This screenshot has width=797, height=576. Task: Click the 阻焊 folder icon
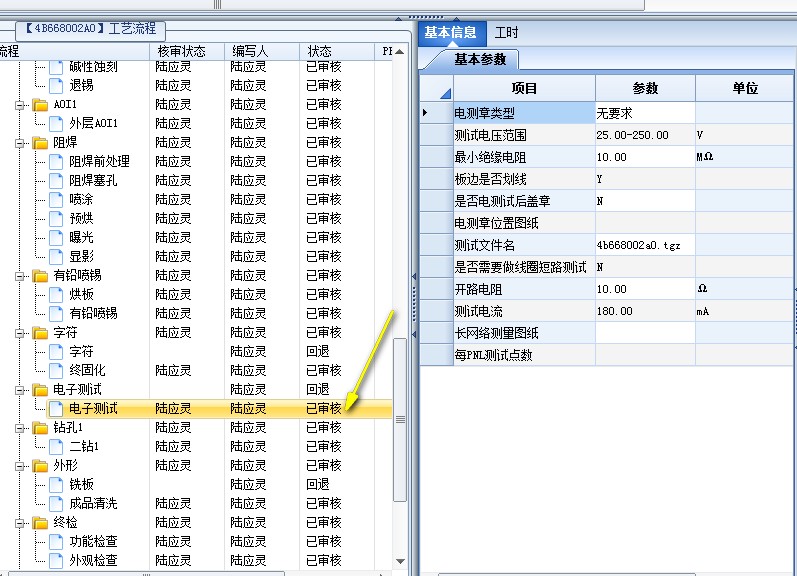click(x=40, y=143)
